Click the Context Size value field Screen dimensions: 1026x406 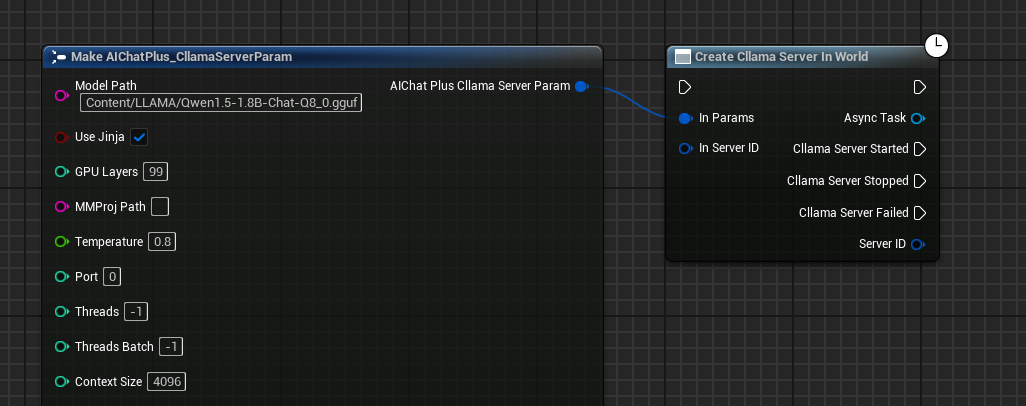pyautogui.click(x=166, y=382)
